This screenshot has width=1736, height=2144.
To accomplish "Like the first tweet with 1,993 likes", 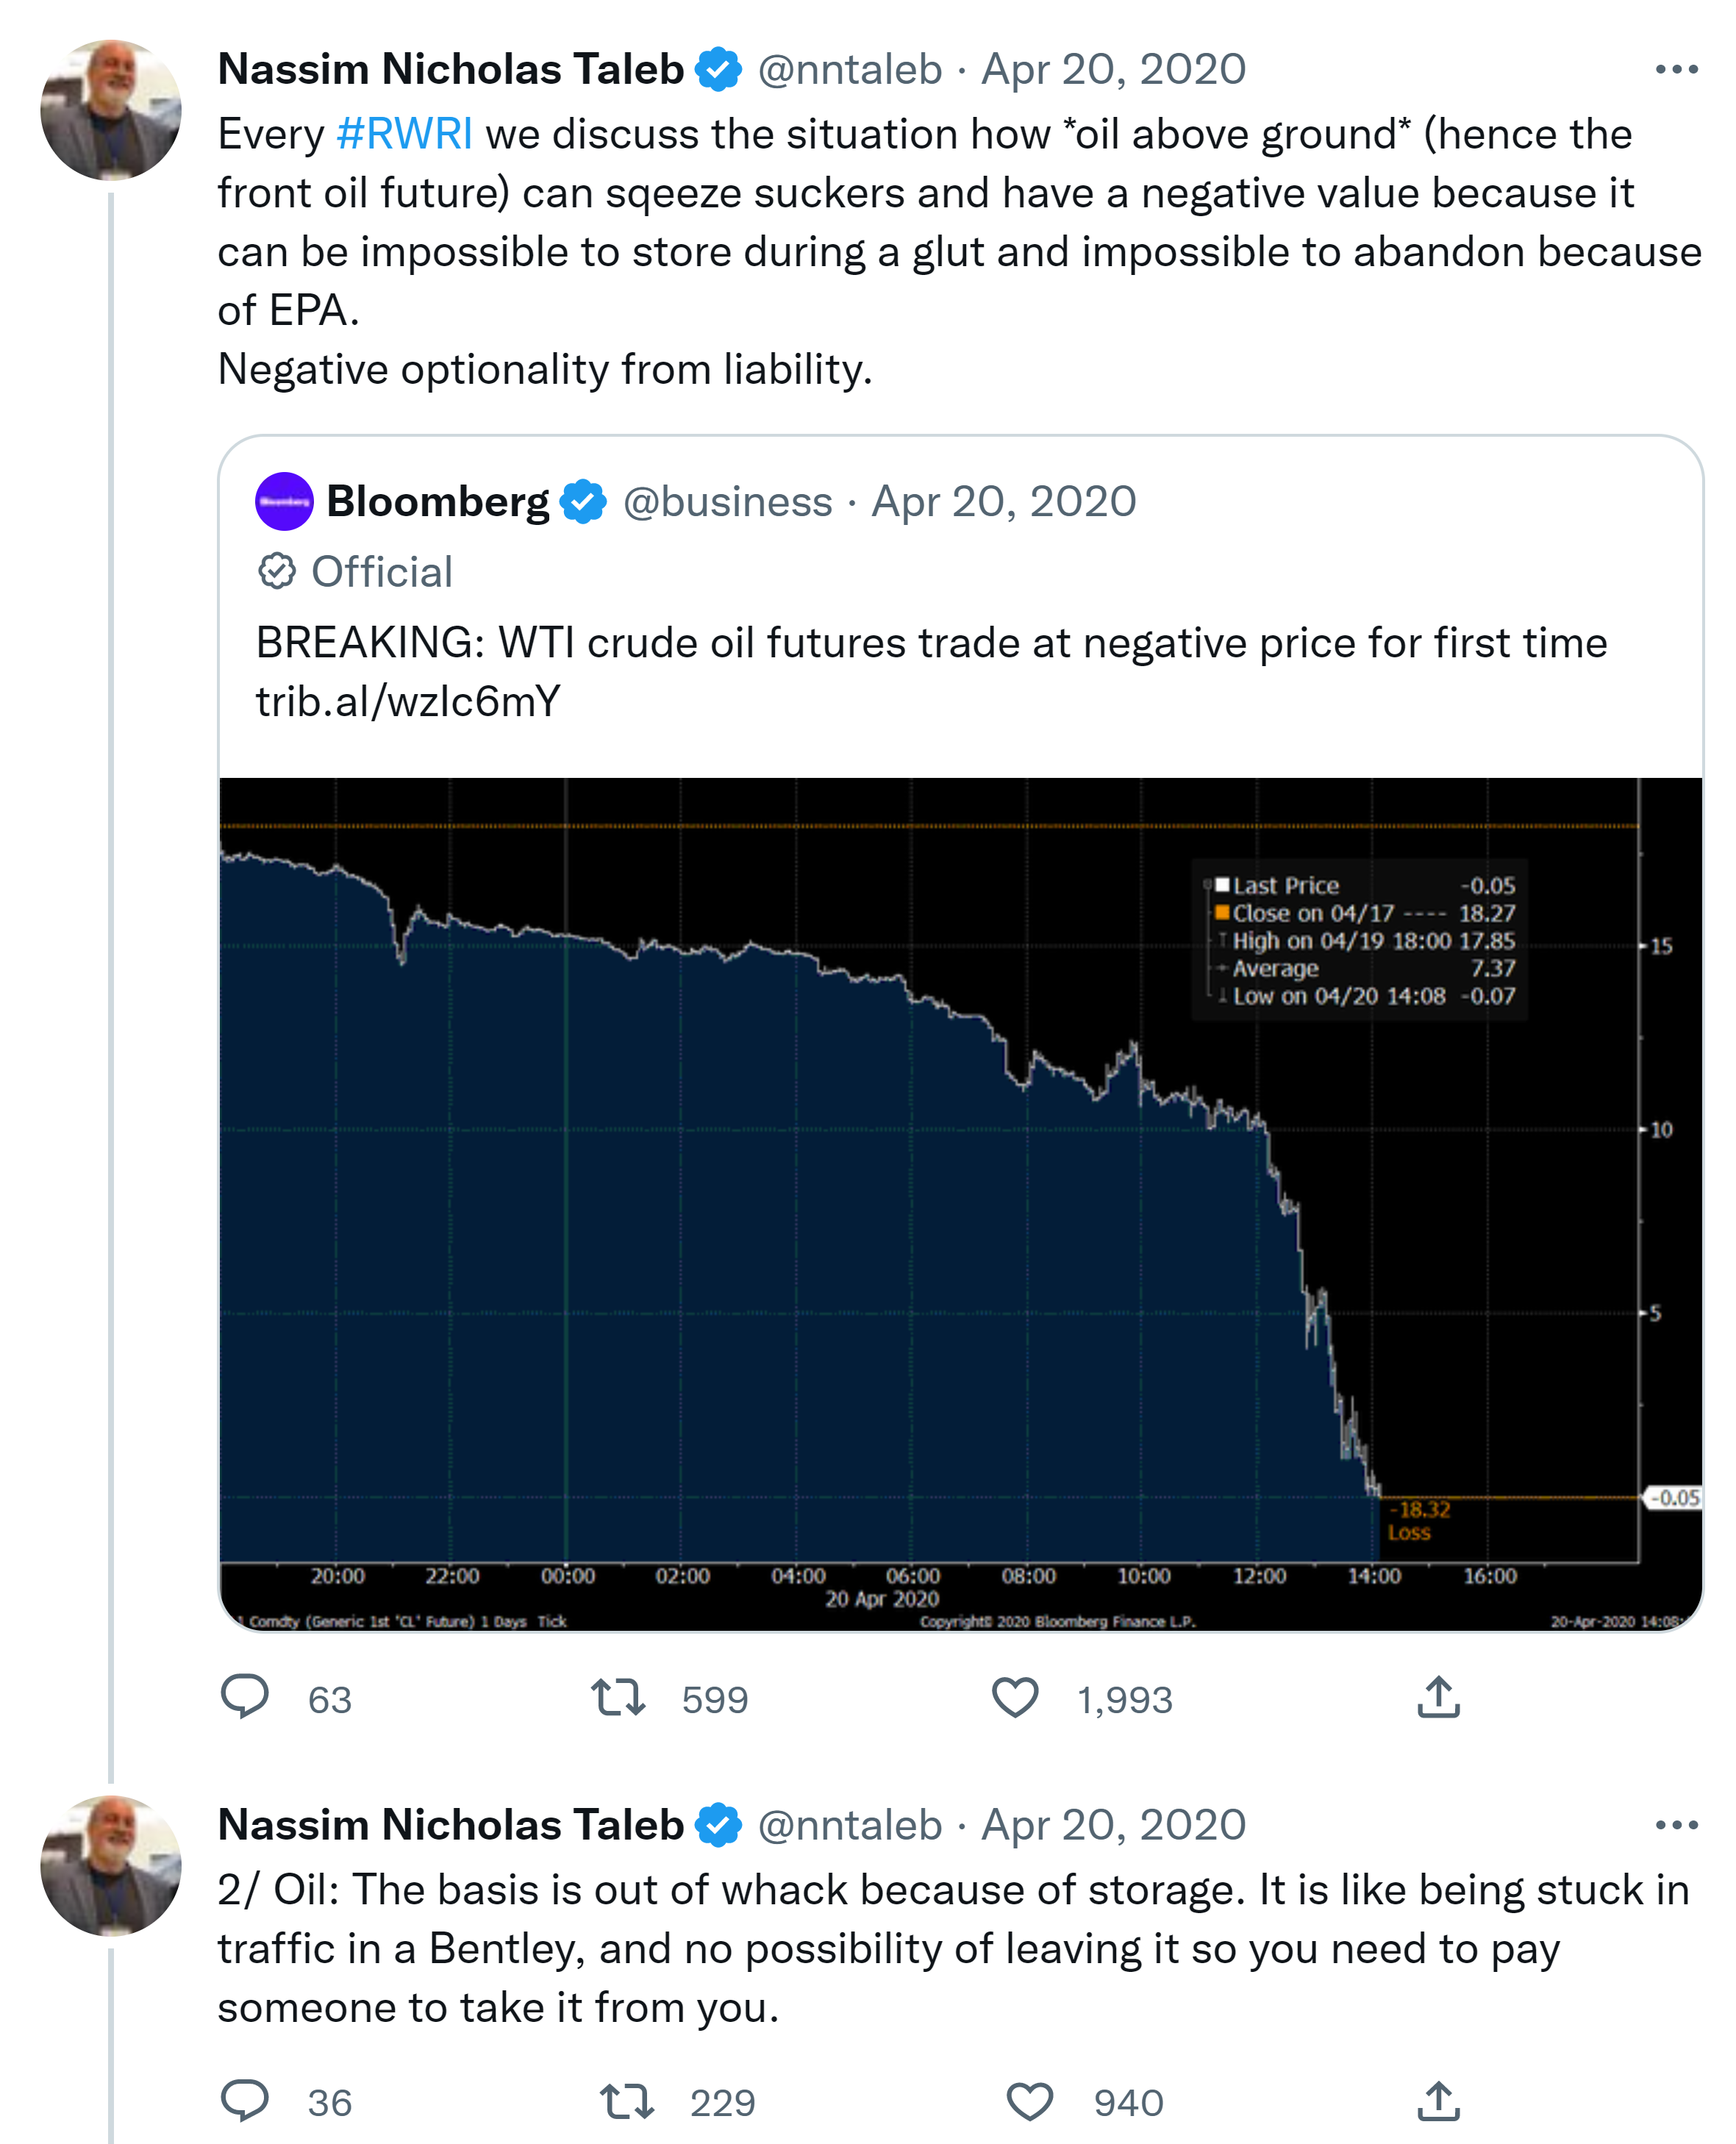I will click(1015, 1697).
